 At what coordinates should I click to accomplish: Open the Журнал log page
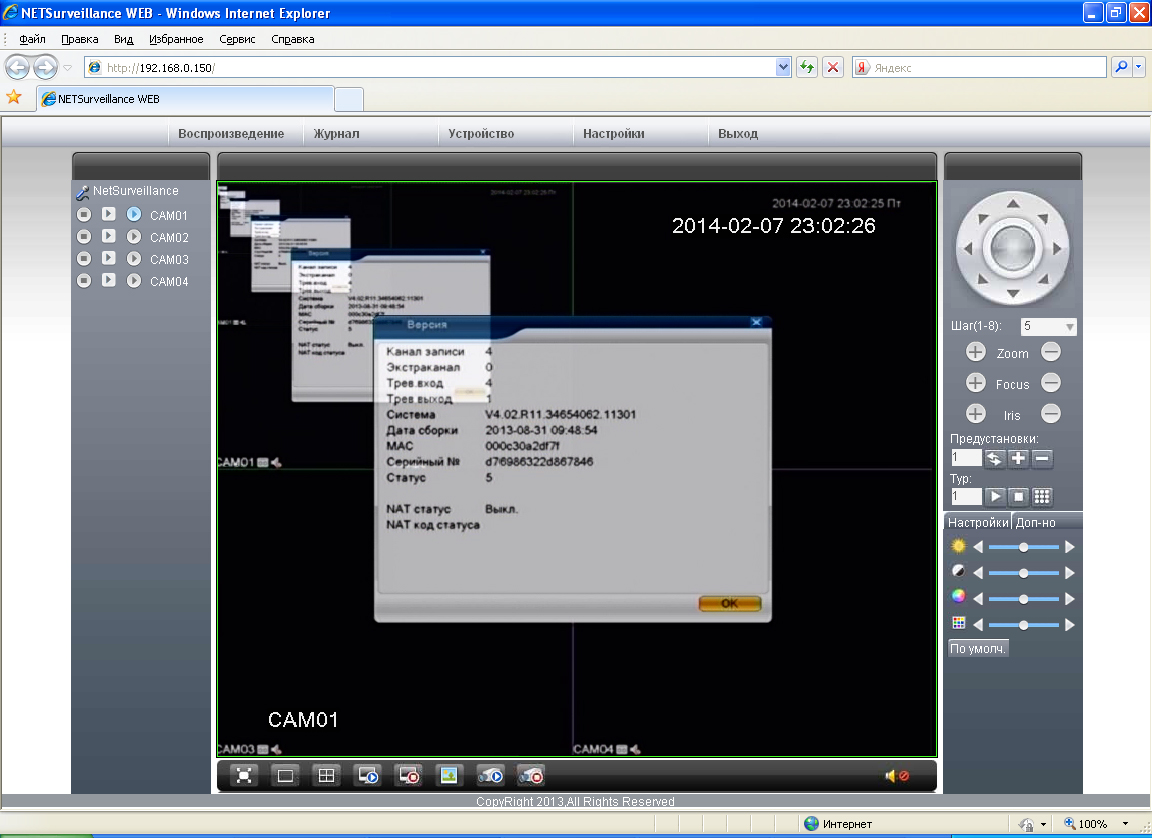[336, 134]
